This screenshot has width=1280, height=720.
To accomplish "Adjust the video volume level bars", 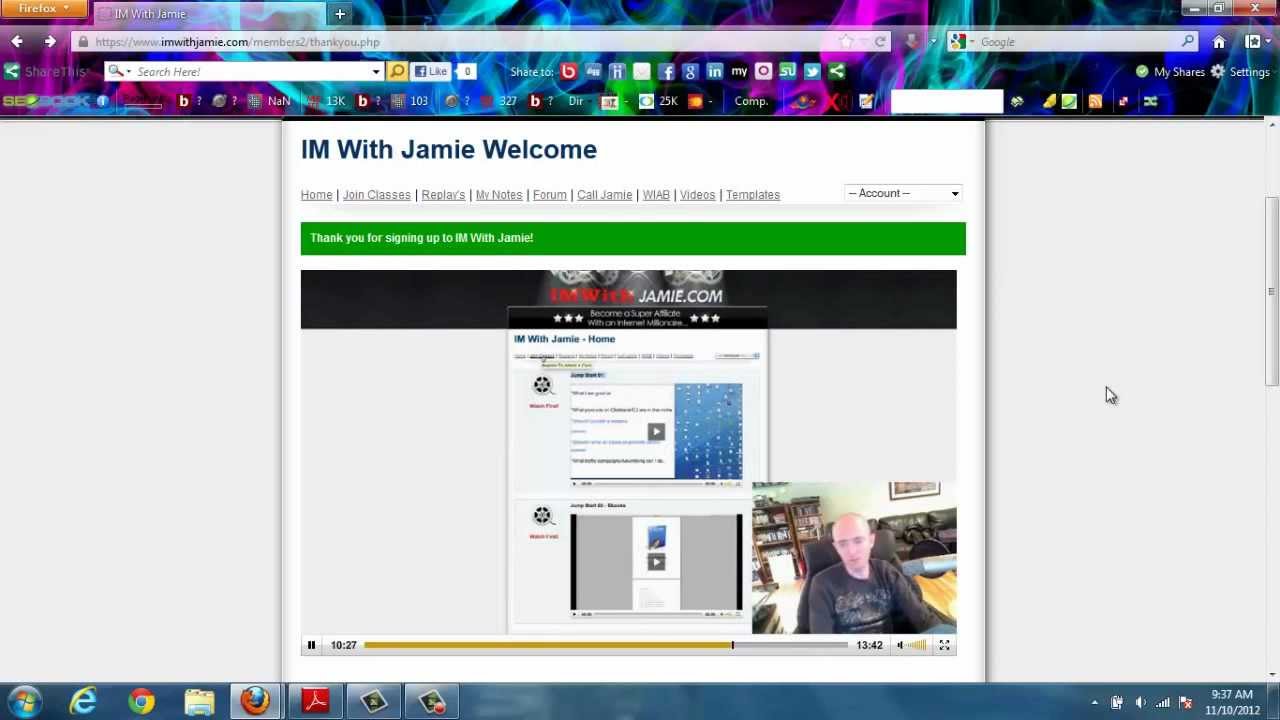I will (x=917, y=646).
